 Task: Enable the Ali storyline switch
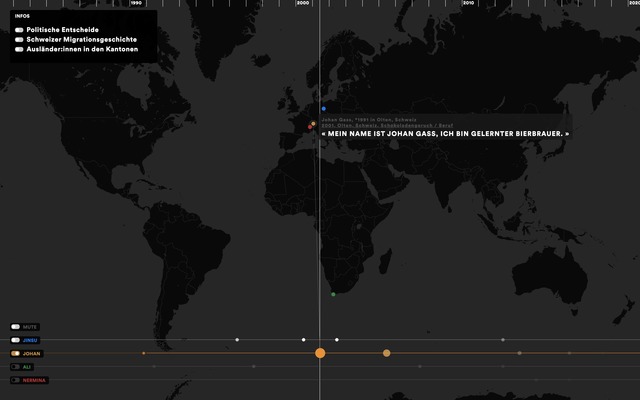(x=16, y=367)
